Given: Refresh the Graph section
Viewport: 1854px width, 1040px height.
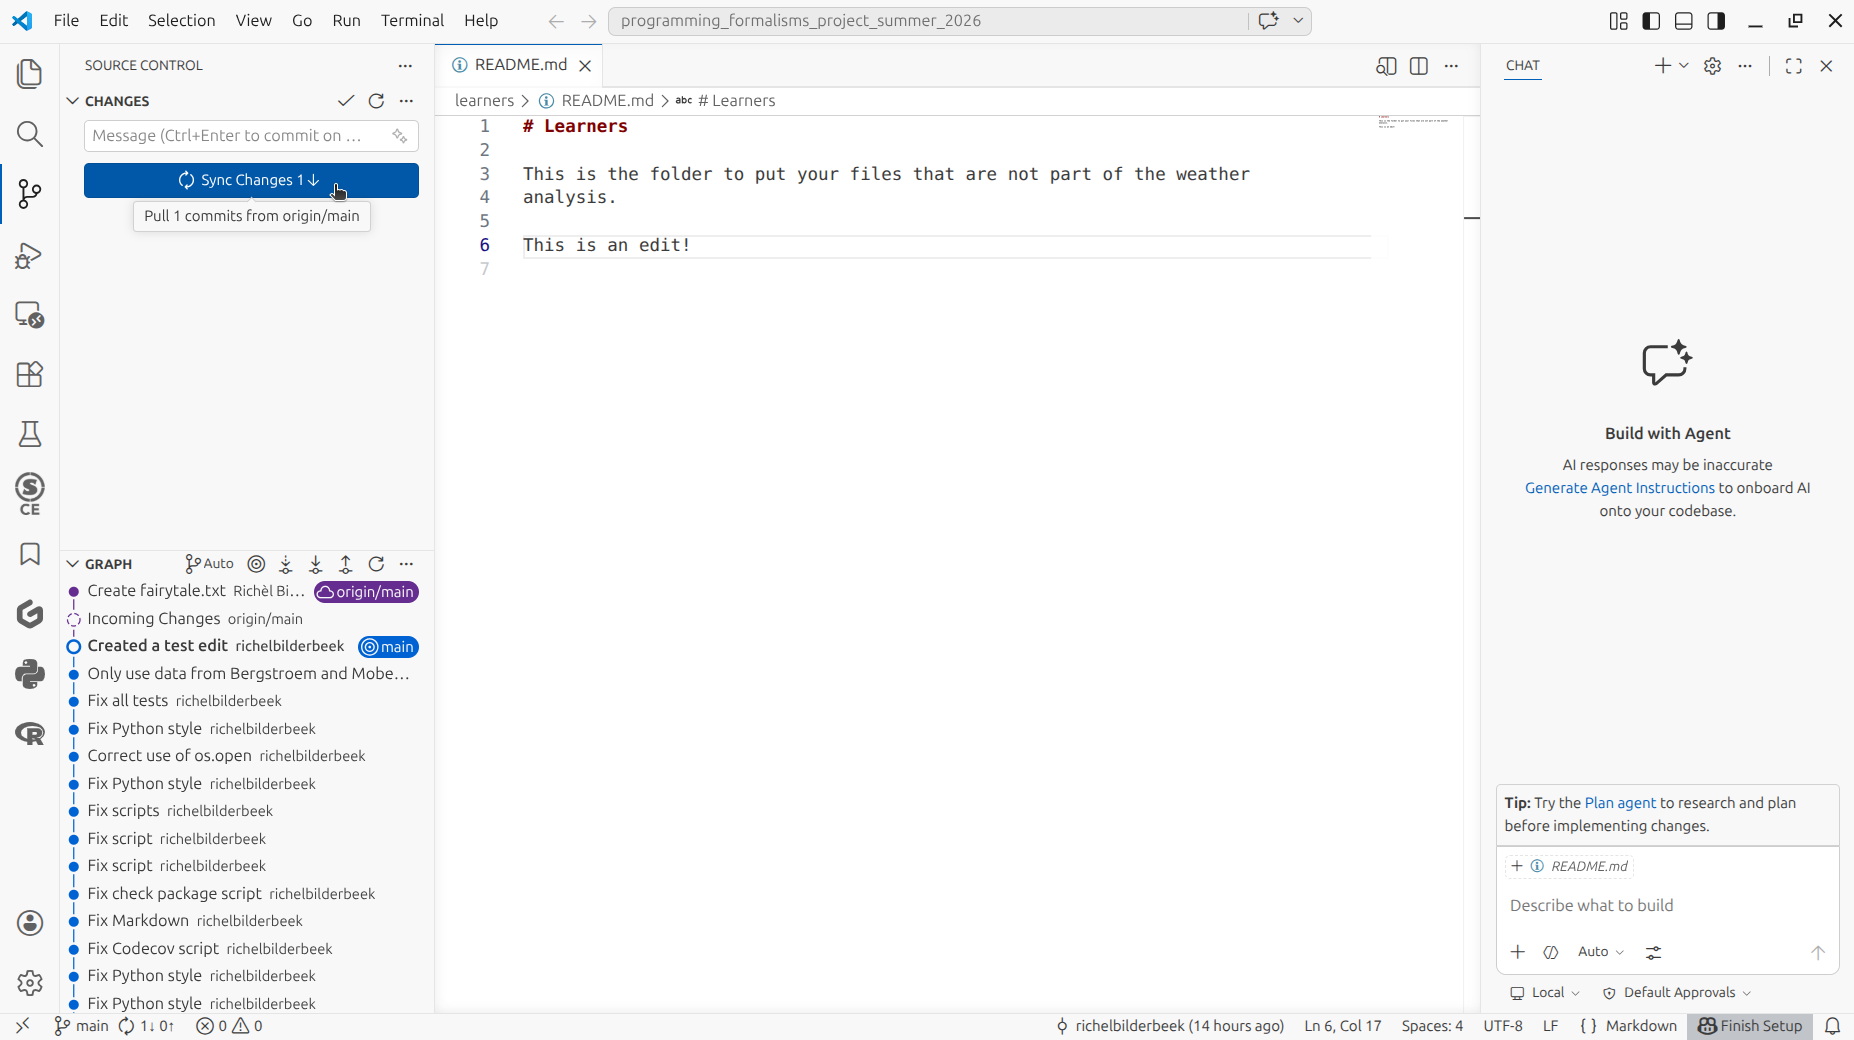Looking at the screenshot, I should coord(376,564).
